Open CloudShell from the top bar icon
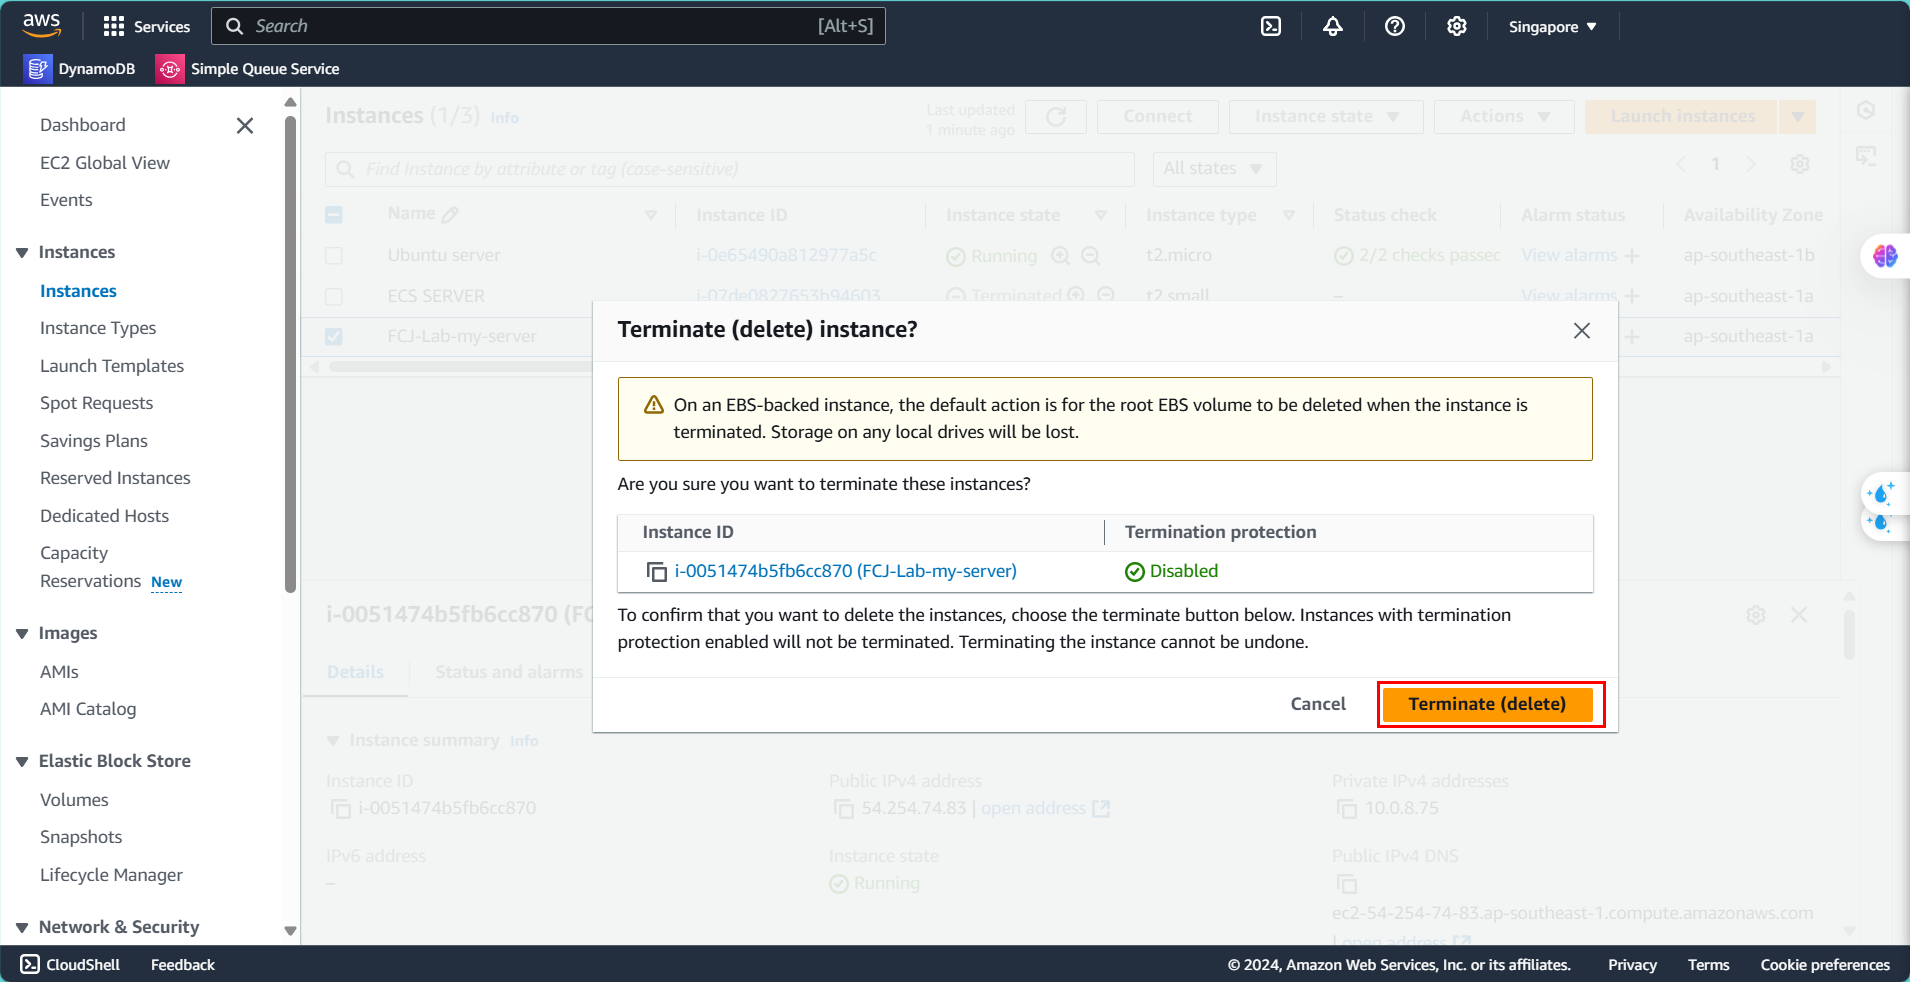This screenshot has width=1910, height=982. [x=1271, y=26]
